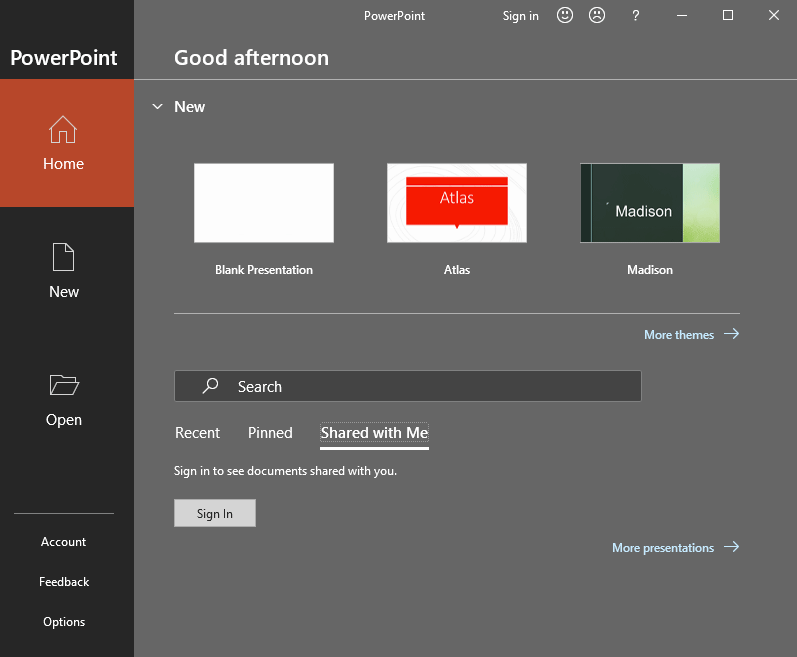
Task: Collapse the New section chevron
Action: 157,107
